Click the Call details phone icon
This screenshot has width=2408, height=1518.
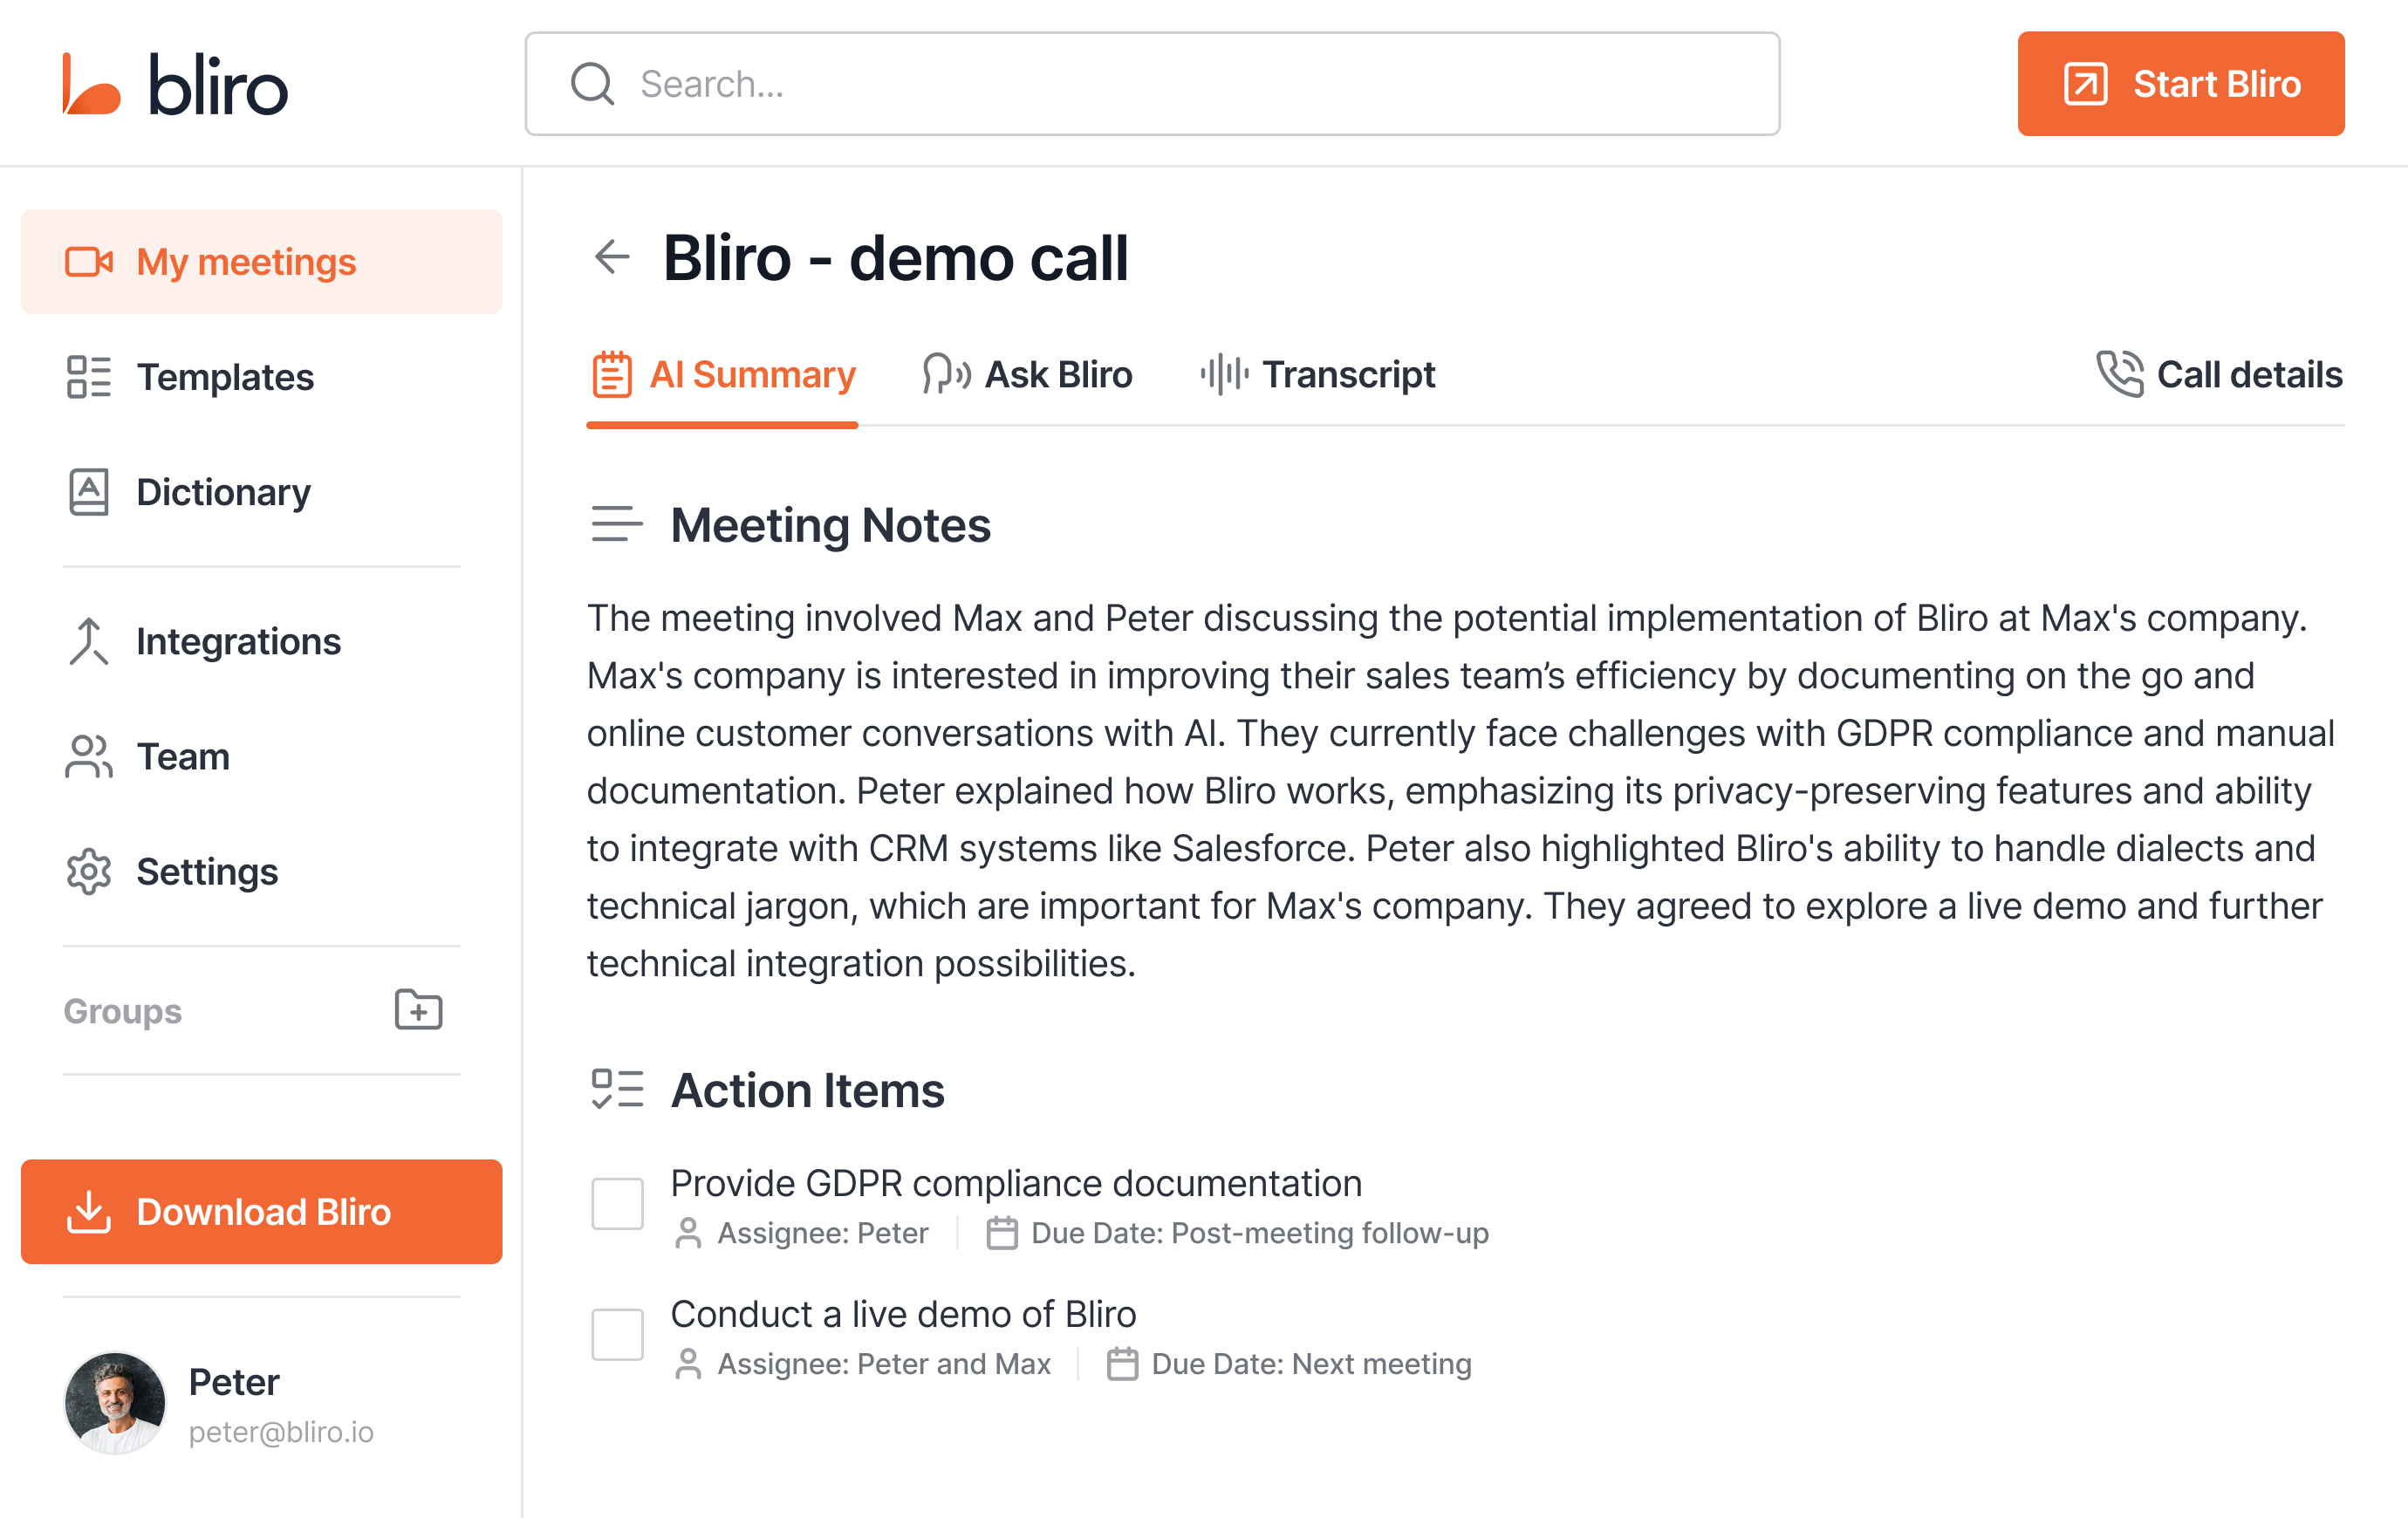coord(2119,374)
